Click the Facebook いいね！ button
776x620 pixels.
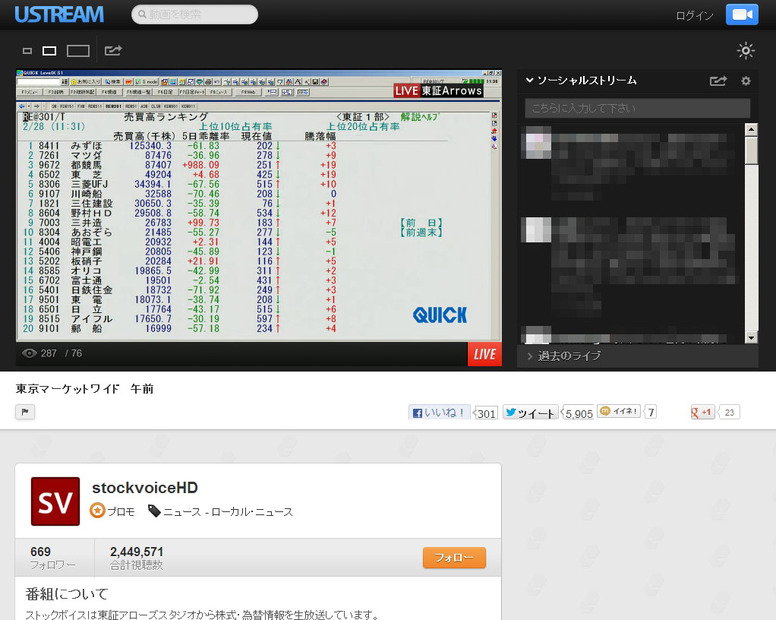438,412
